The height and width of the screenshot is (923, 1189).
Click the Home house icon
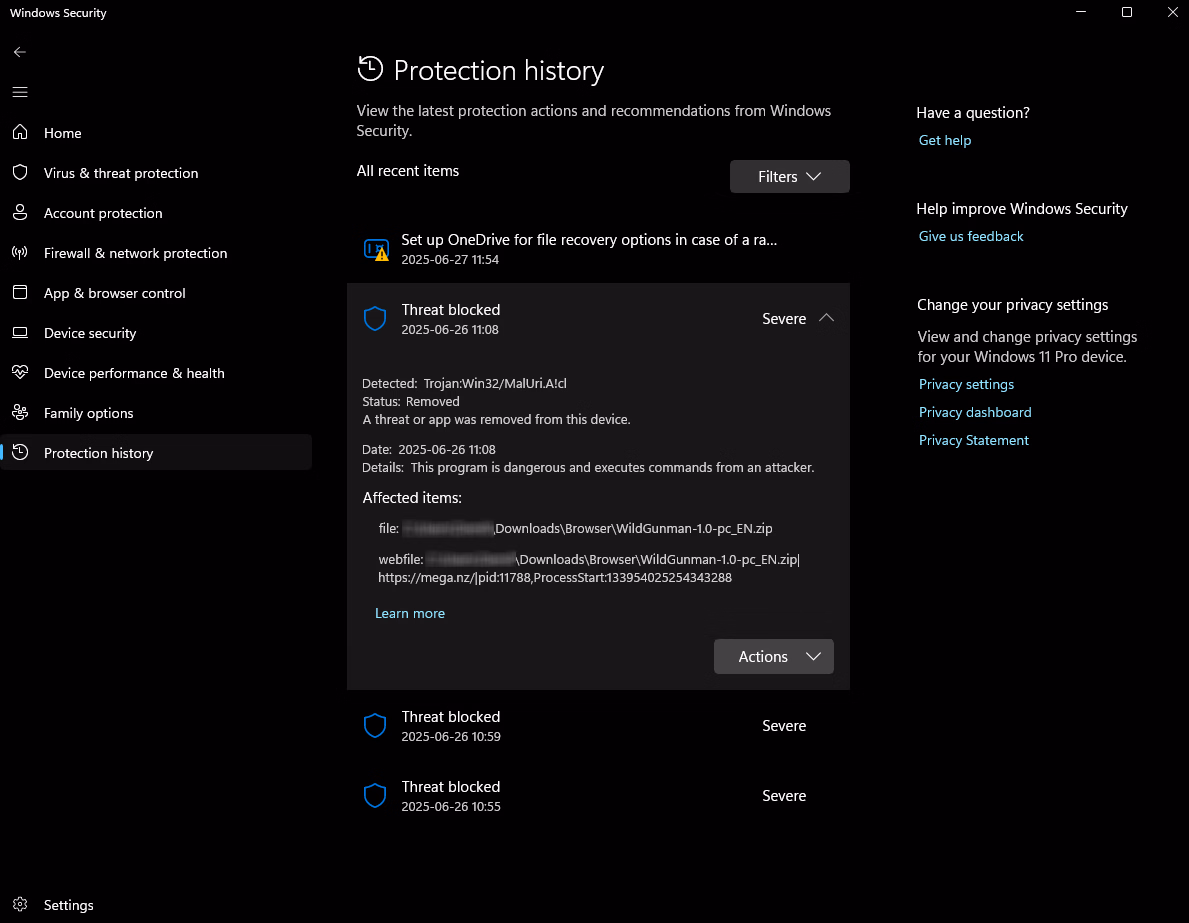[20, 132]
